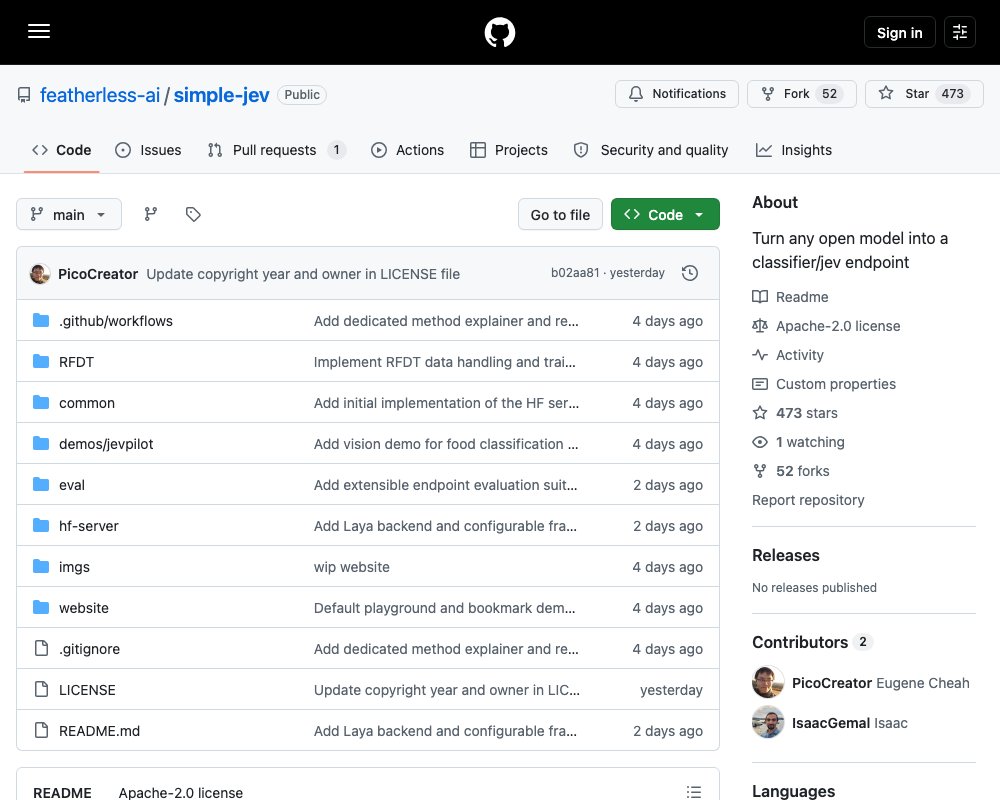Expand the main branch dropdown
1000x800 pixels.
point(69,214)
